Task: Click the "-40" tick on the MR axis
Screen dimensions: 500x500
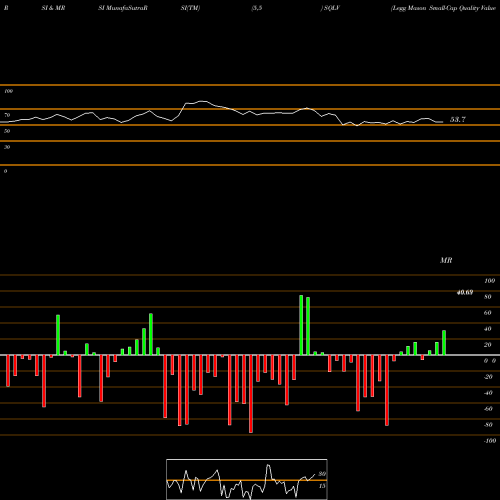Action: click(x=488, y=393)
